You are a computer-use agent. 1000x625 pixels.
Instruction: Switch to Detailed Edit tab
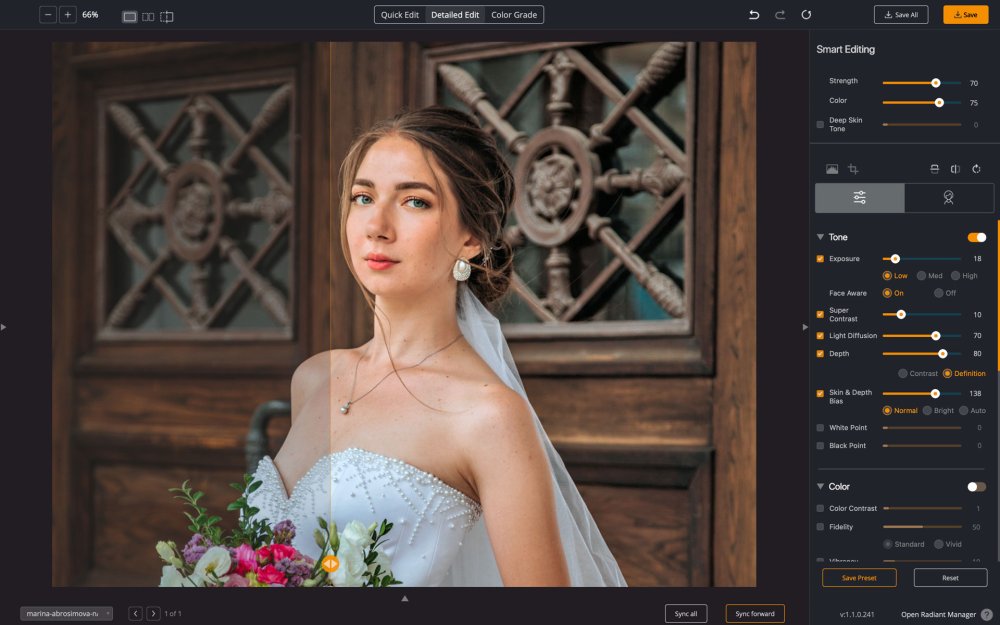pyautogui.click(x=455, y=15)
